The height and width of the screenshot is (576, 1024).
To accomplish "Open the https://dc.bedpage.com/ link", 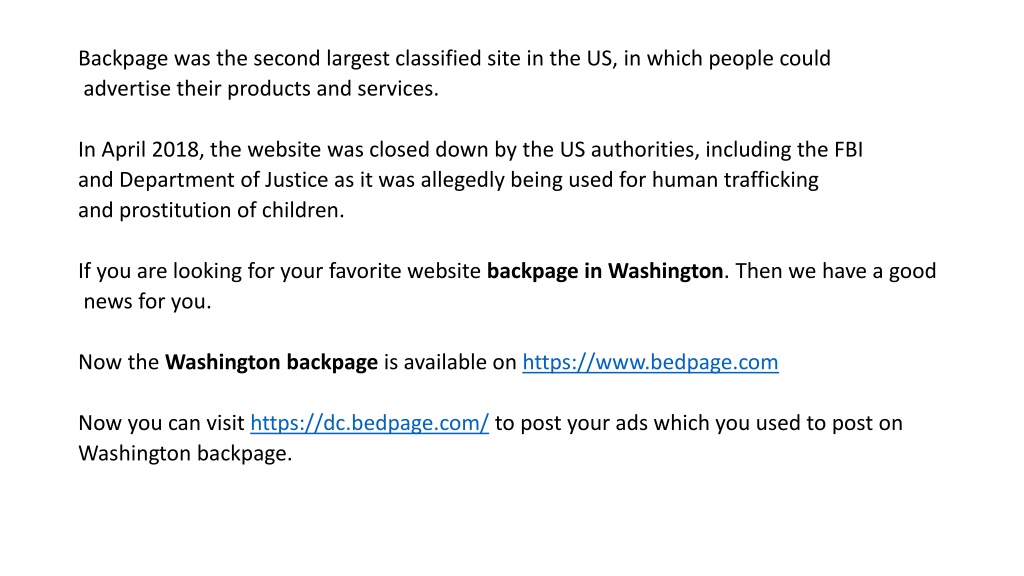I will pos(369,423).
